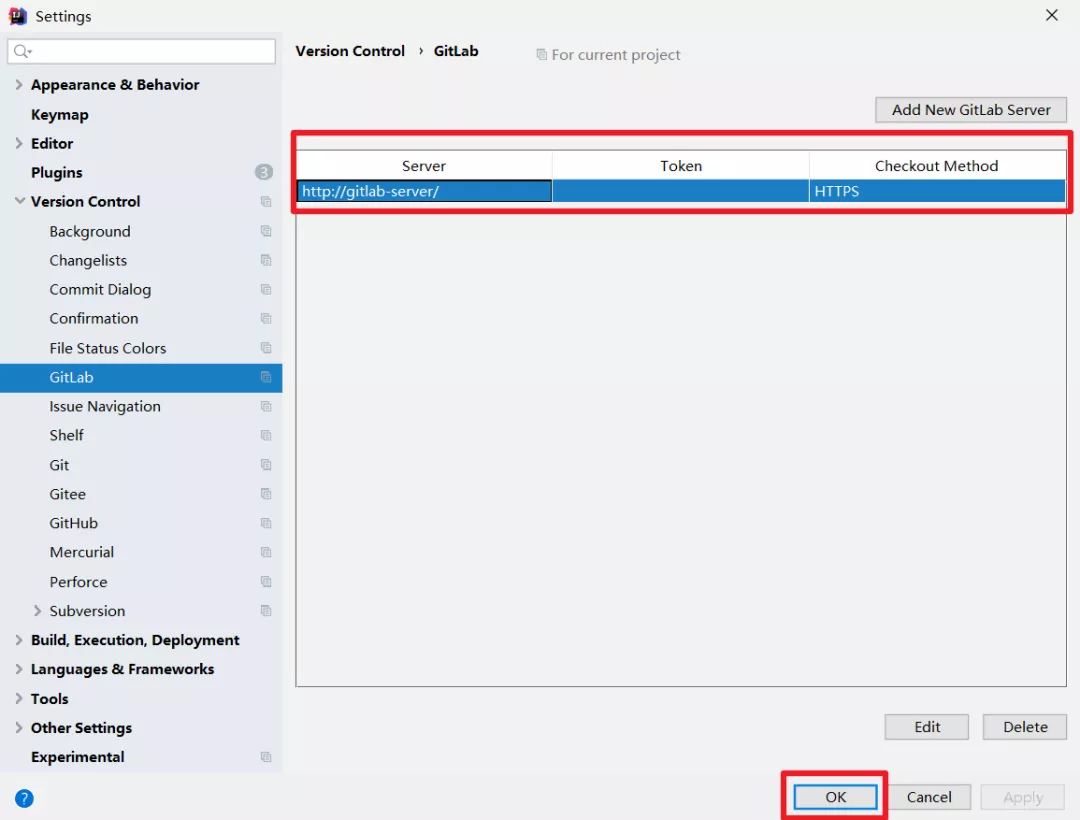Click Version Control breadcrumb link
The image size is (1080, 820).
(350, 51)
